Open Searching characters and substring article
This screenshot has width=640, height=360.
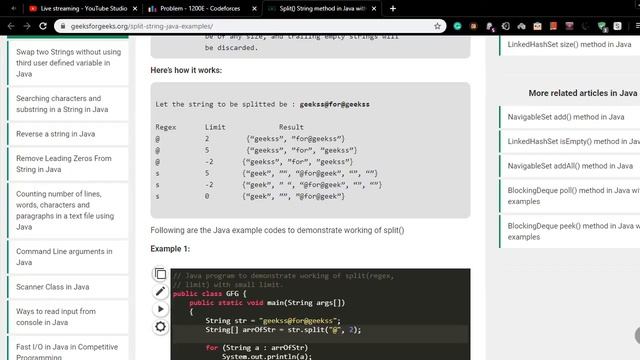(x=62, y=104)
